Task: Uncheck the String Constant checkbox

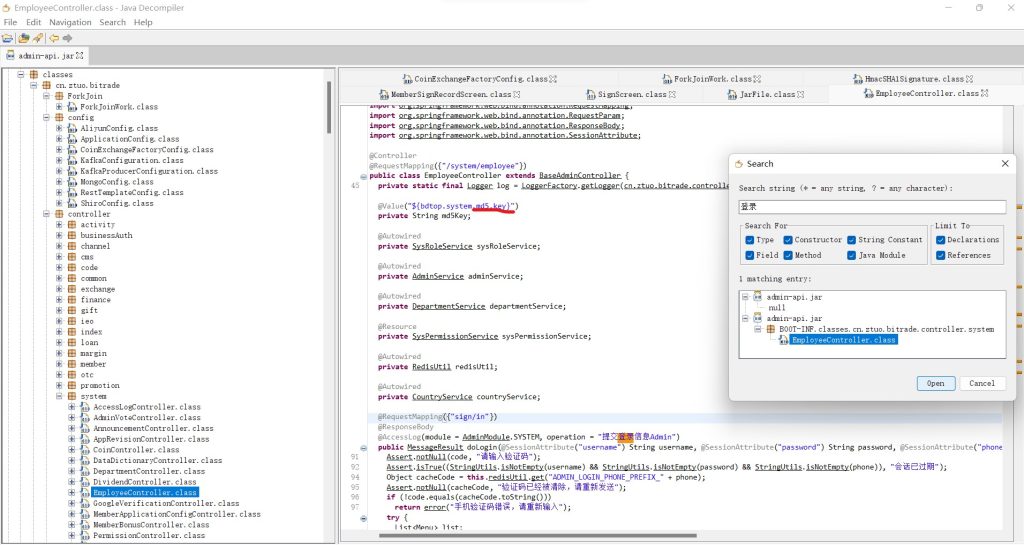Action: pyautogui.click(x=851, y=240)
